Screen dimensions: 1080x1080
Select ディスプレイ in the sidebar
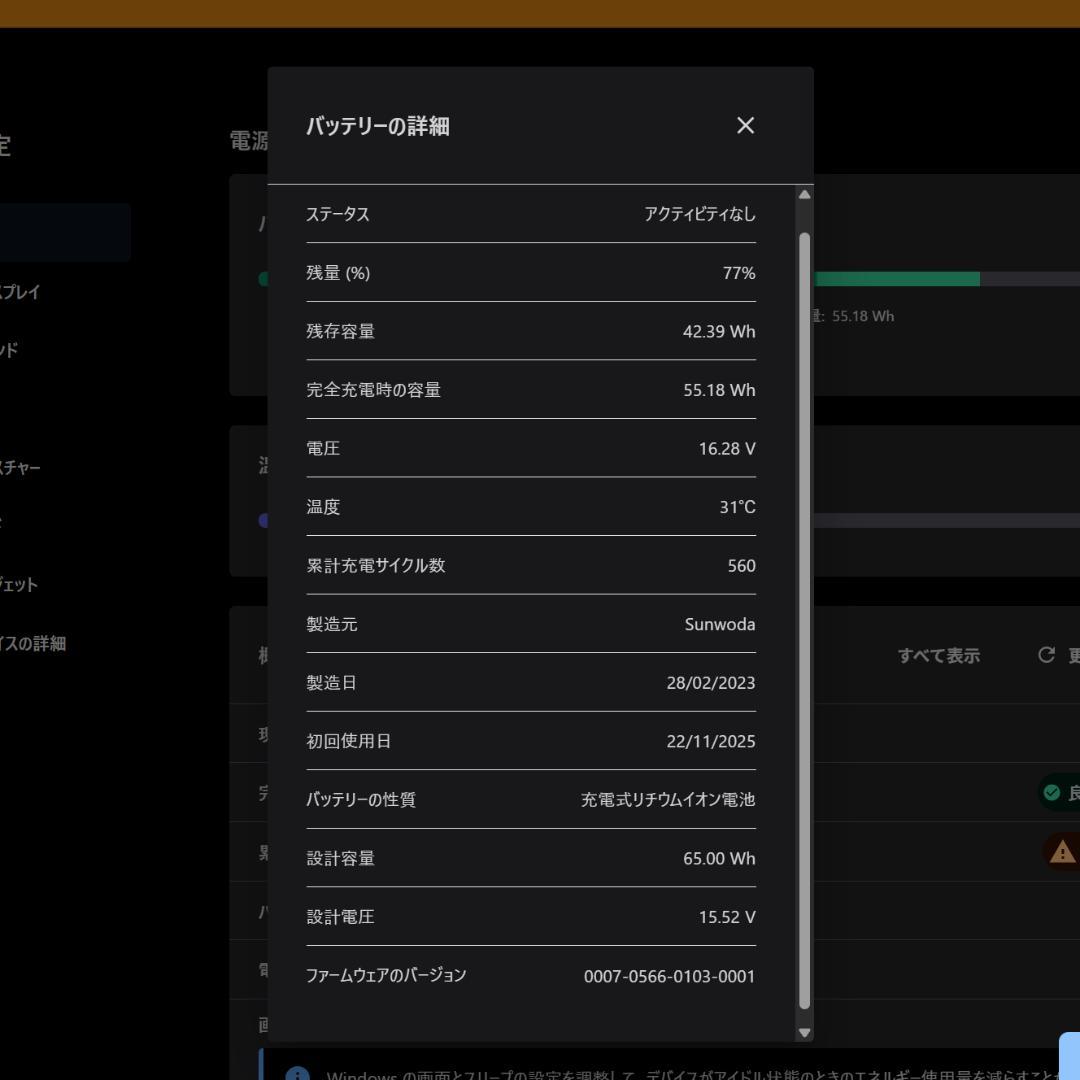[x=30, y=292]
